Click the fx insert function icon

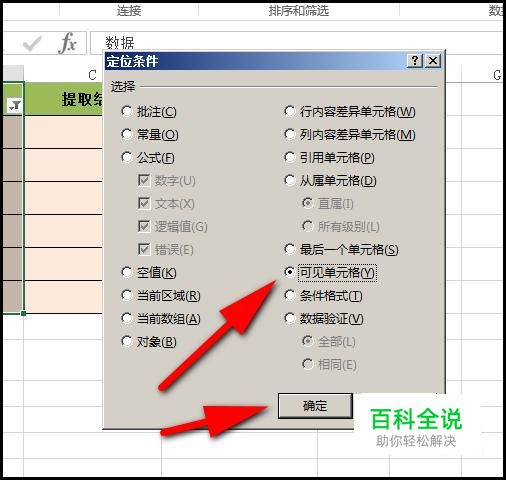pyautogui.click(x=67, y=43)
